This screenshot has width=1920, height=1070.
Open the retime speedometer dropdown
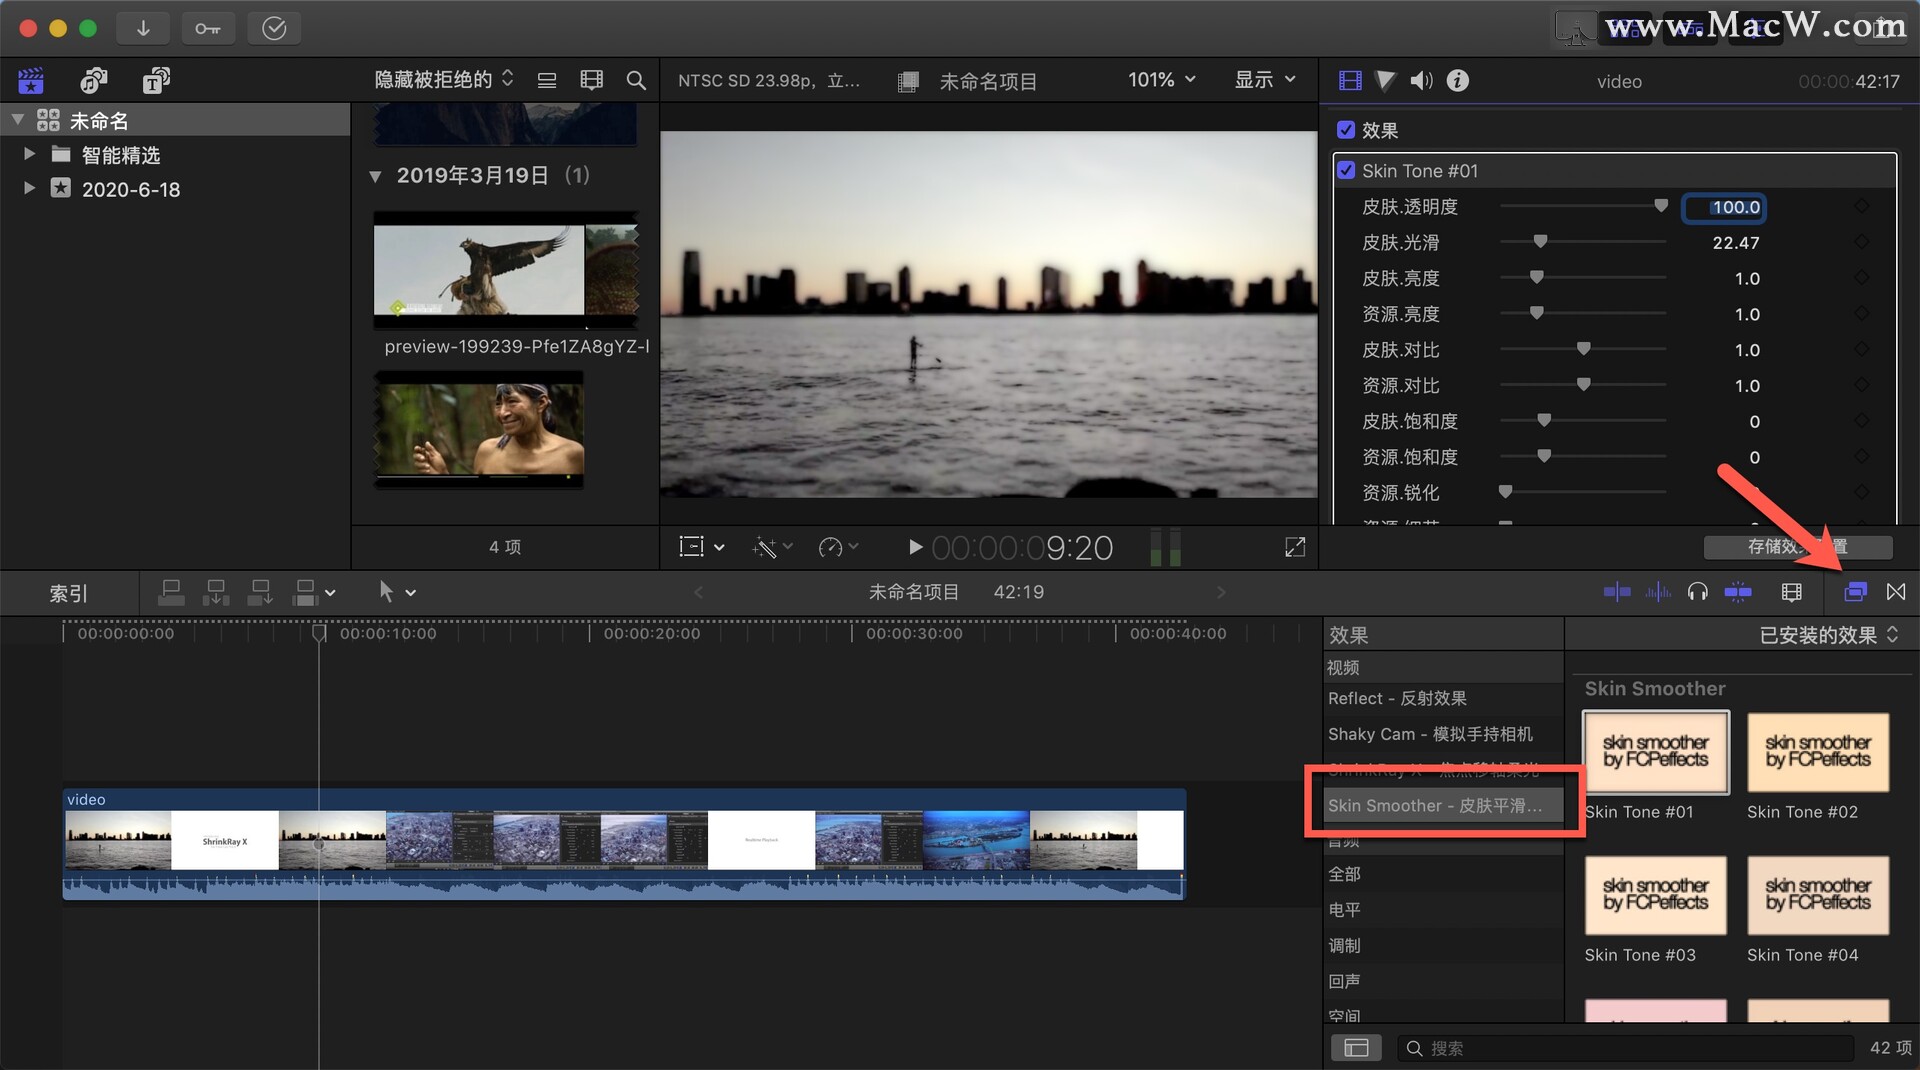[838, 547]
